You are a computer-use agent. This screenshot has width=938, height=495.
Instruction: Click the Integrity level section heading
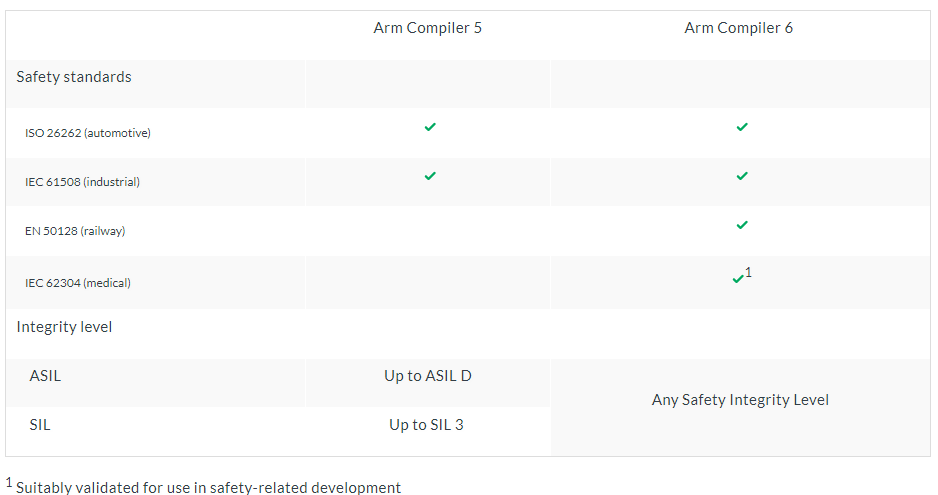pyautogui.click(x=64, y=327)
